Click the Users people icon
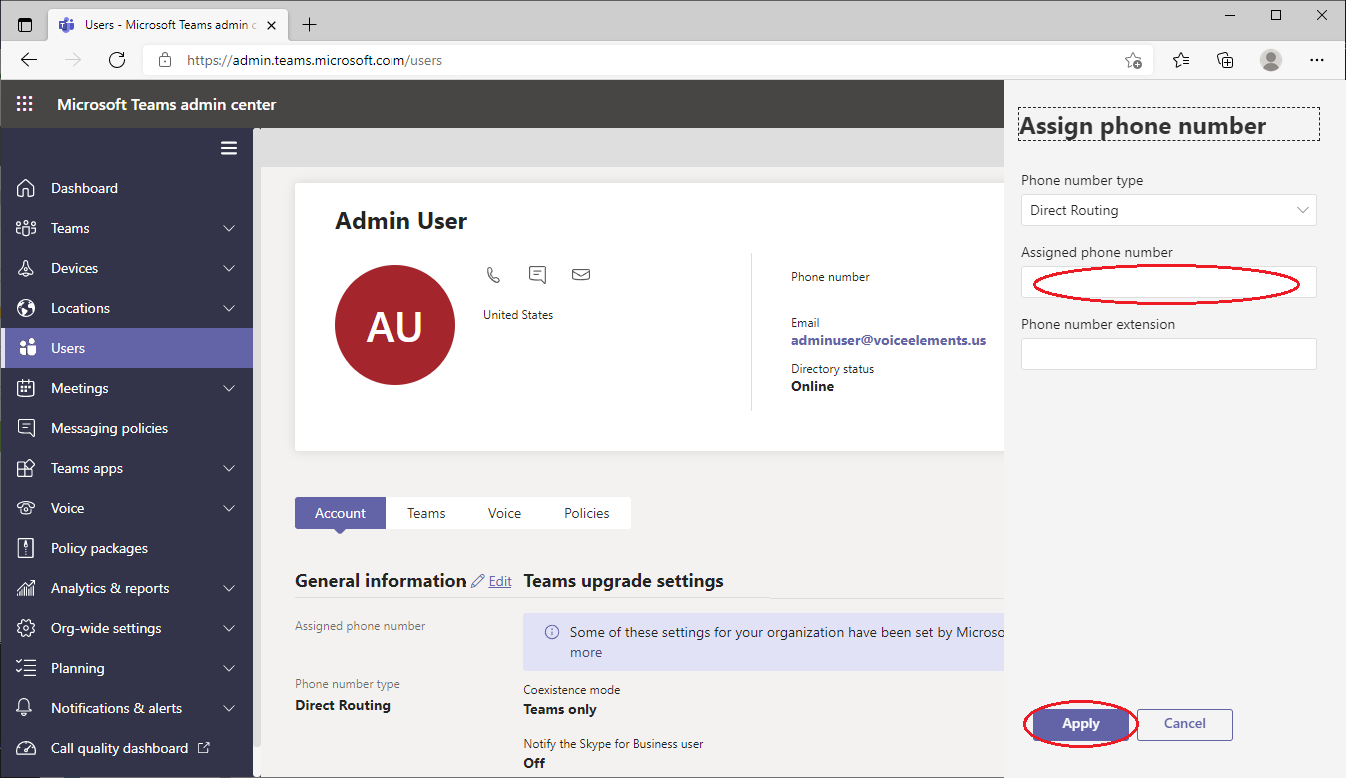1346x778 pixels. point(26,348)
